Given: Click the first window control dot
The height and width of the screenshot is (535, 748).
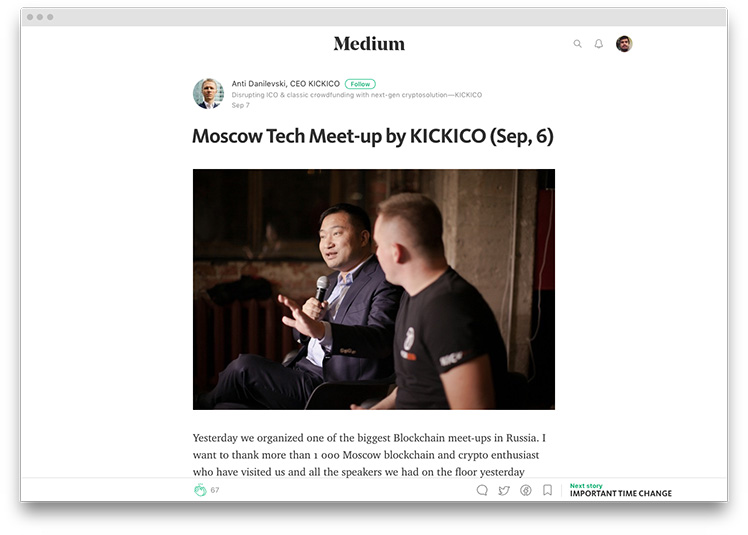Looking at the screenshot, I should coord(30,17).
